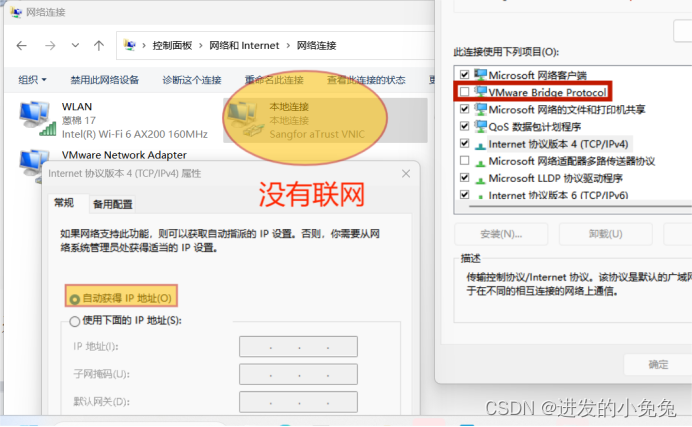This screenshot has height=427, width=692.
Task: Enable VMware Bridge Protocol checkbox
Action: [x=464, y=92]
